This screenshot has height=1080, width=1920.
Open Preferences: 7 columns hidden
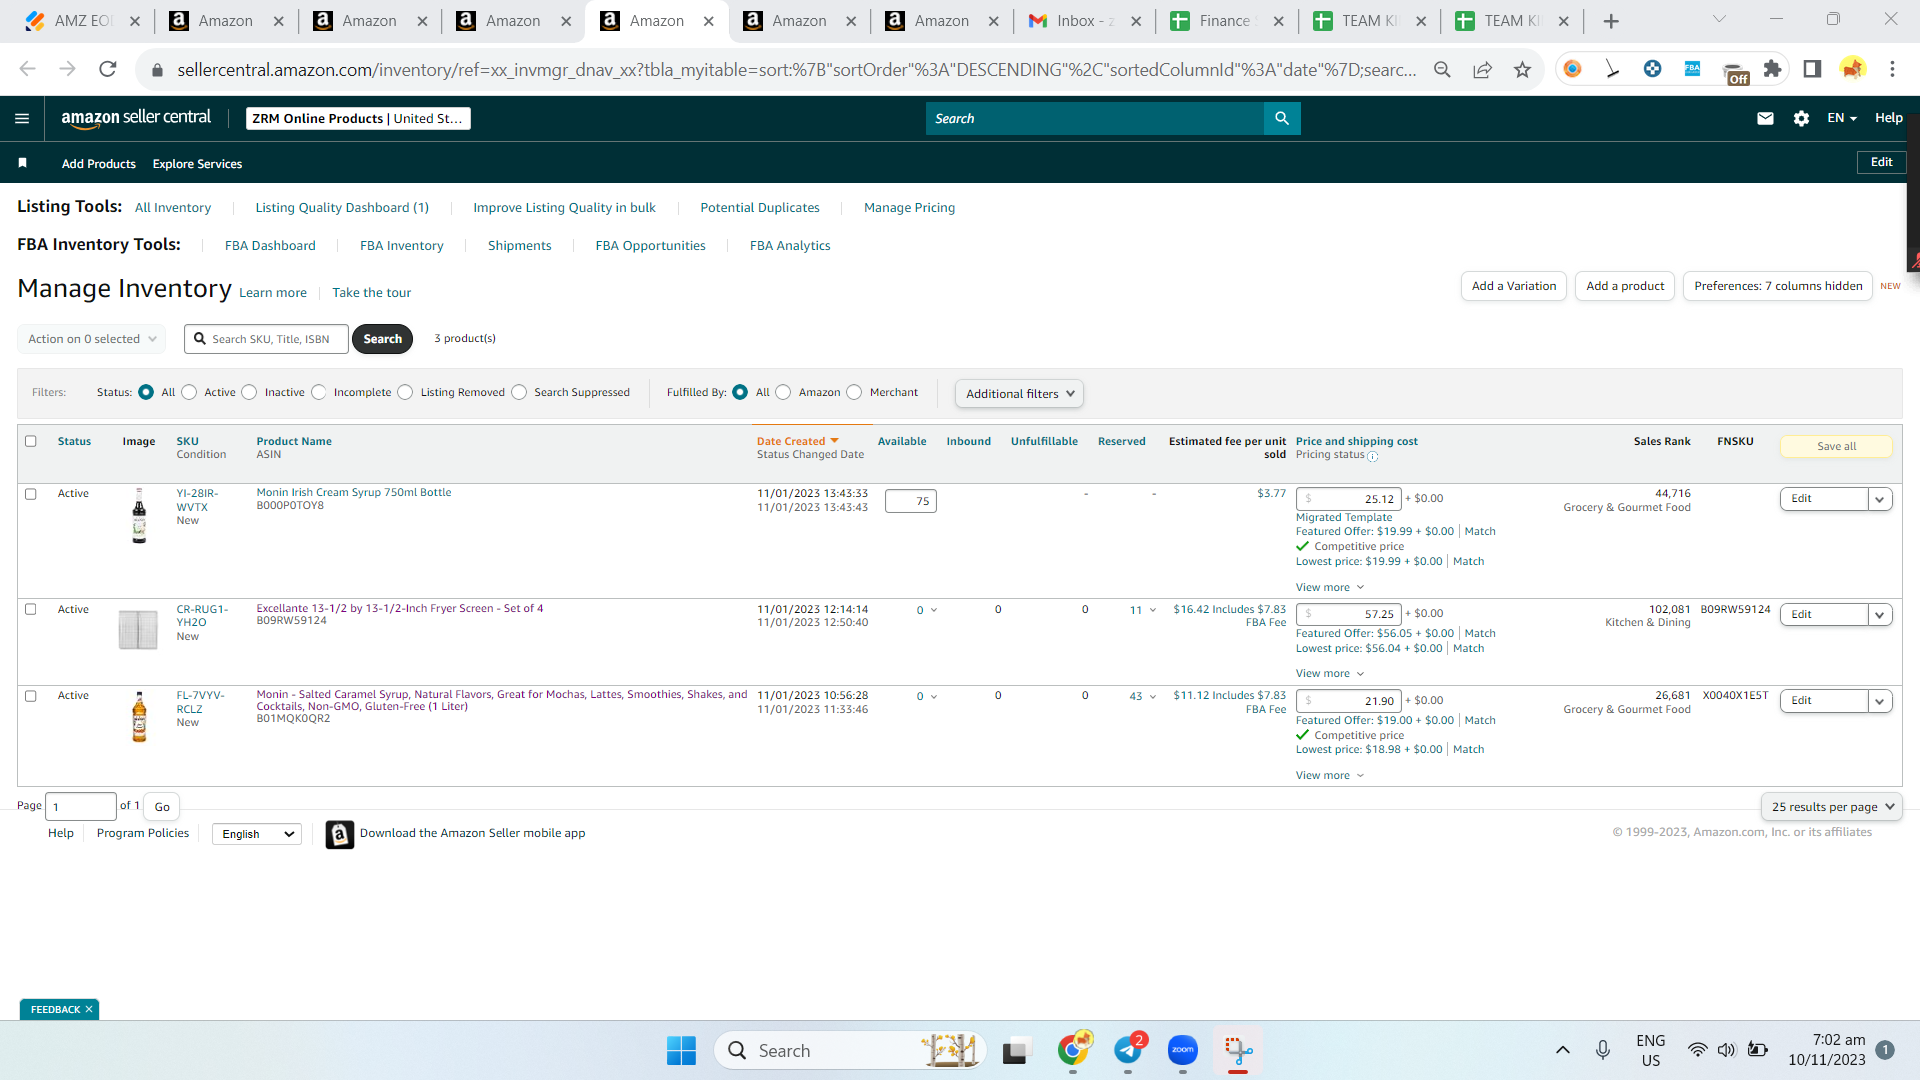pos(1778,286)
